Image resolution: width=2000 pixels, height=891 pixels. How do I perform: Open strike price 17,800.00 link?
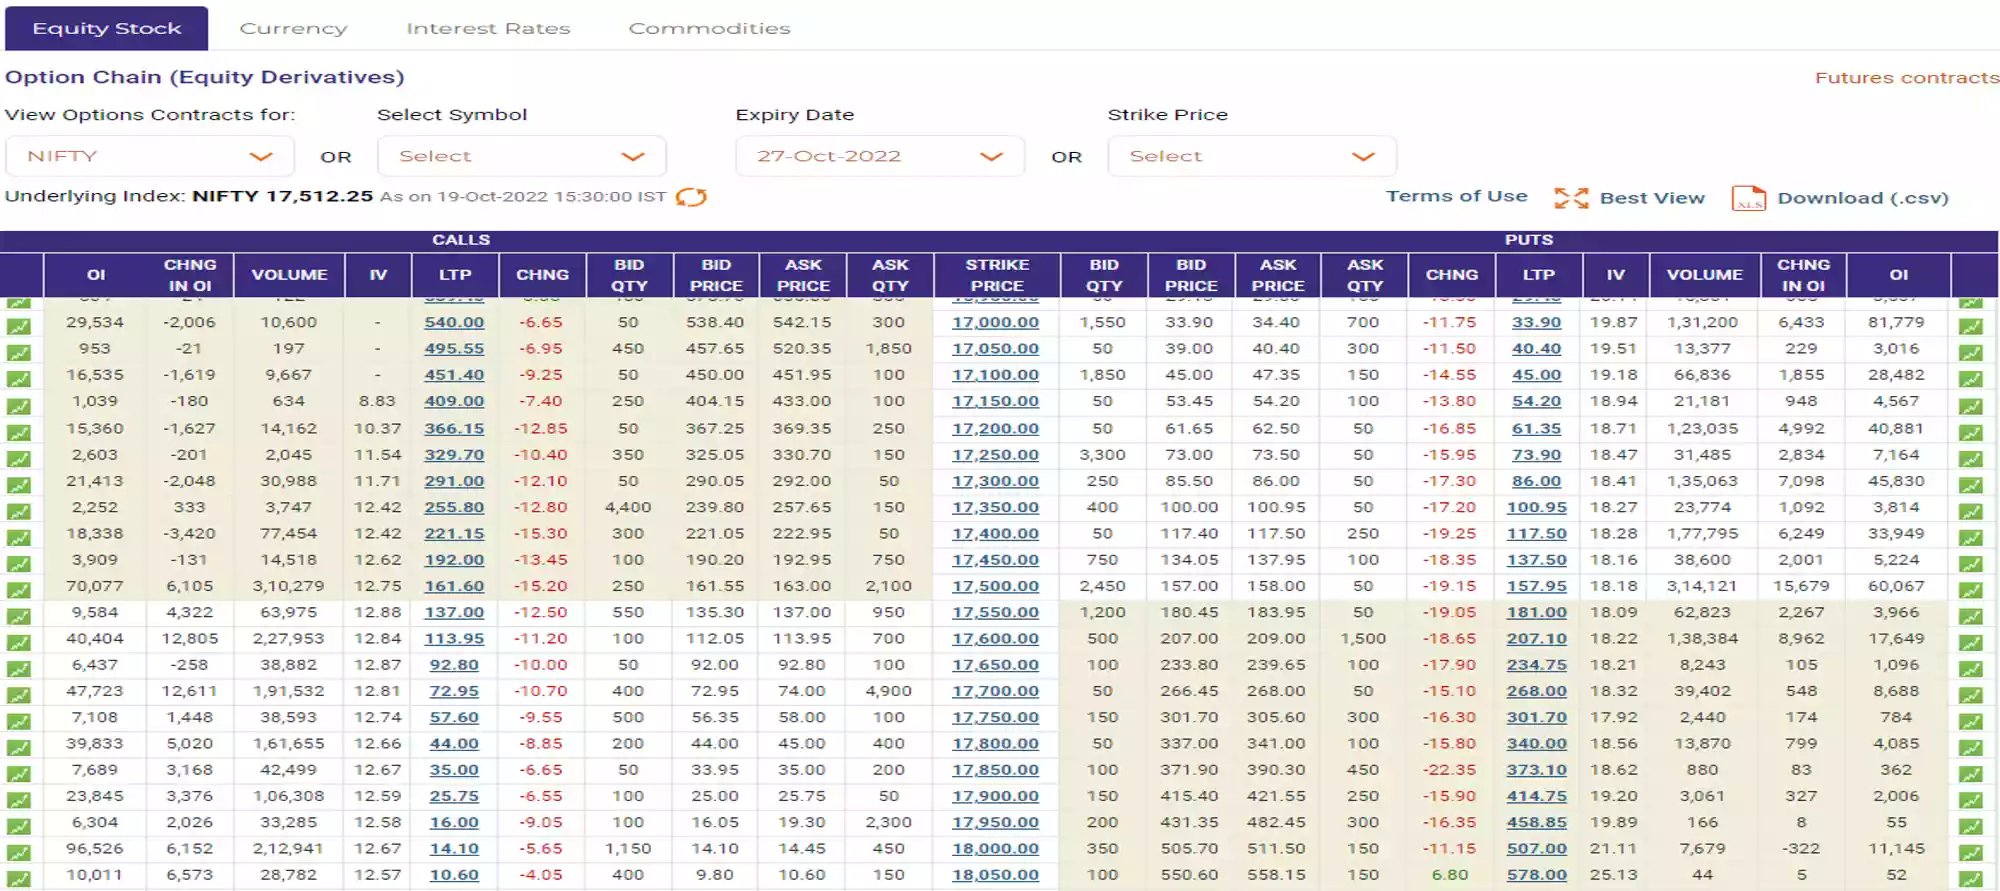tap(995, 743)
